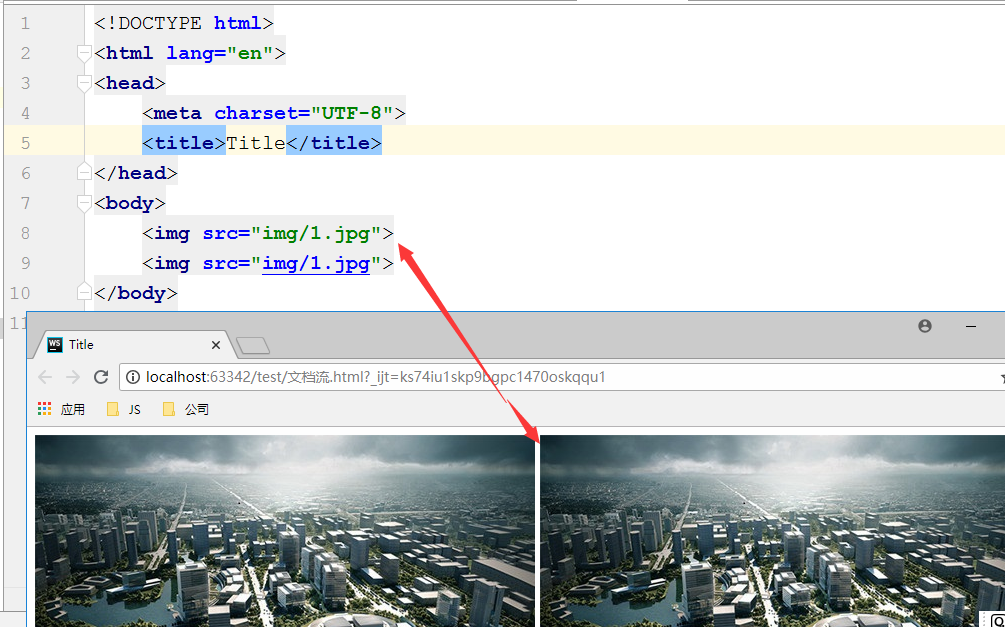Screen dimensions: 1005x627
Task: Click the closing title tag on line 5
Action: 333,143
